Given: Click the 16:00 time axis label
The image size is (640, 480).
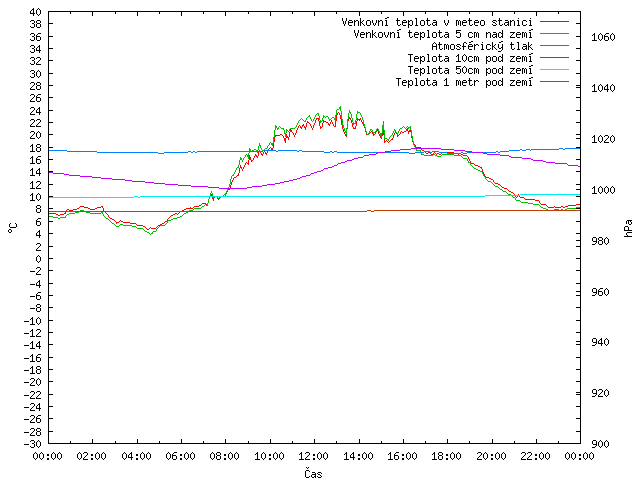Looking at the screenshot, I should coord(402,456).
